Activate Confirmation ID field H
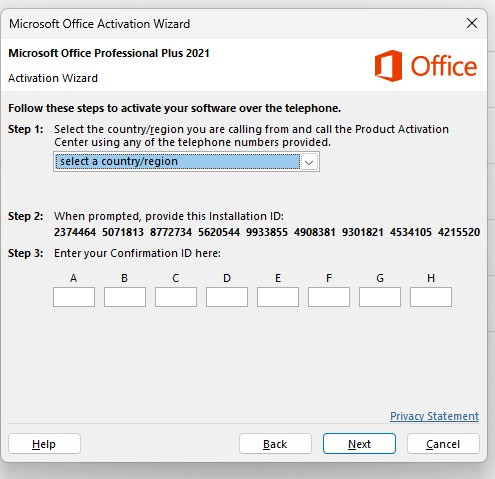 coord(431,297)
